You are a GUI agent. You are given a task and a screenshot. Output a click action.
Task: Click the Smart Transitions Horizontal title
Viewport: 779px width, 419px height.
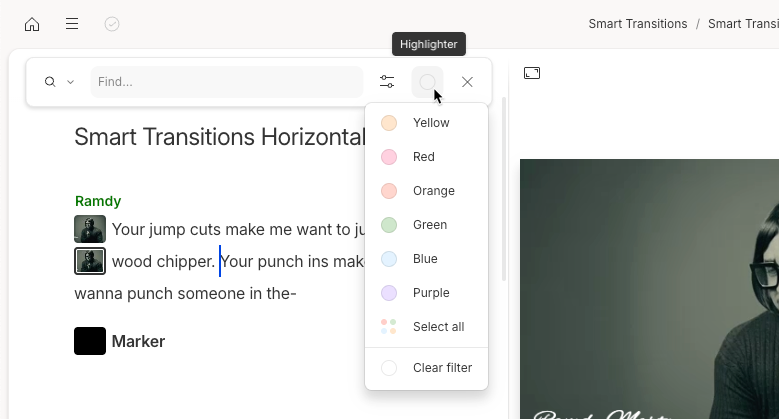click(220, 137)
